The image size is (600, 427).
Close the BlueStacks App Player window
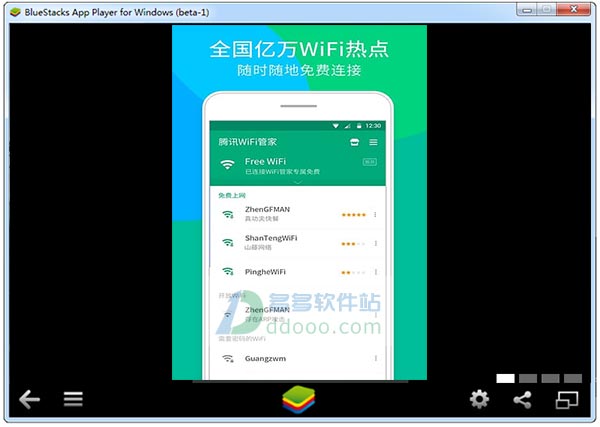[x=574, y=10]
